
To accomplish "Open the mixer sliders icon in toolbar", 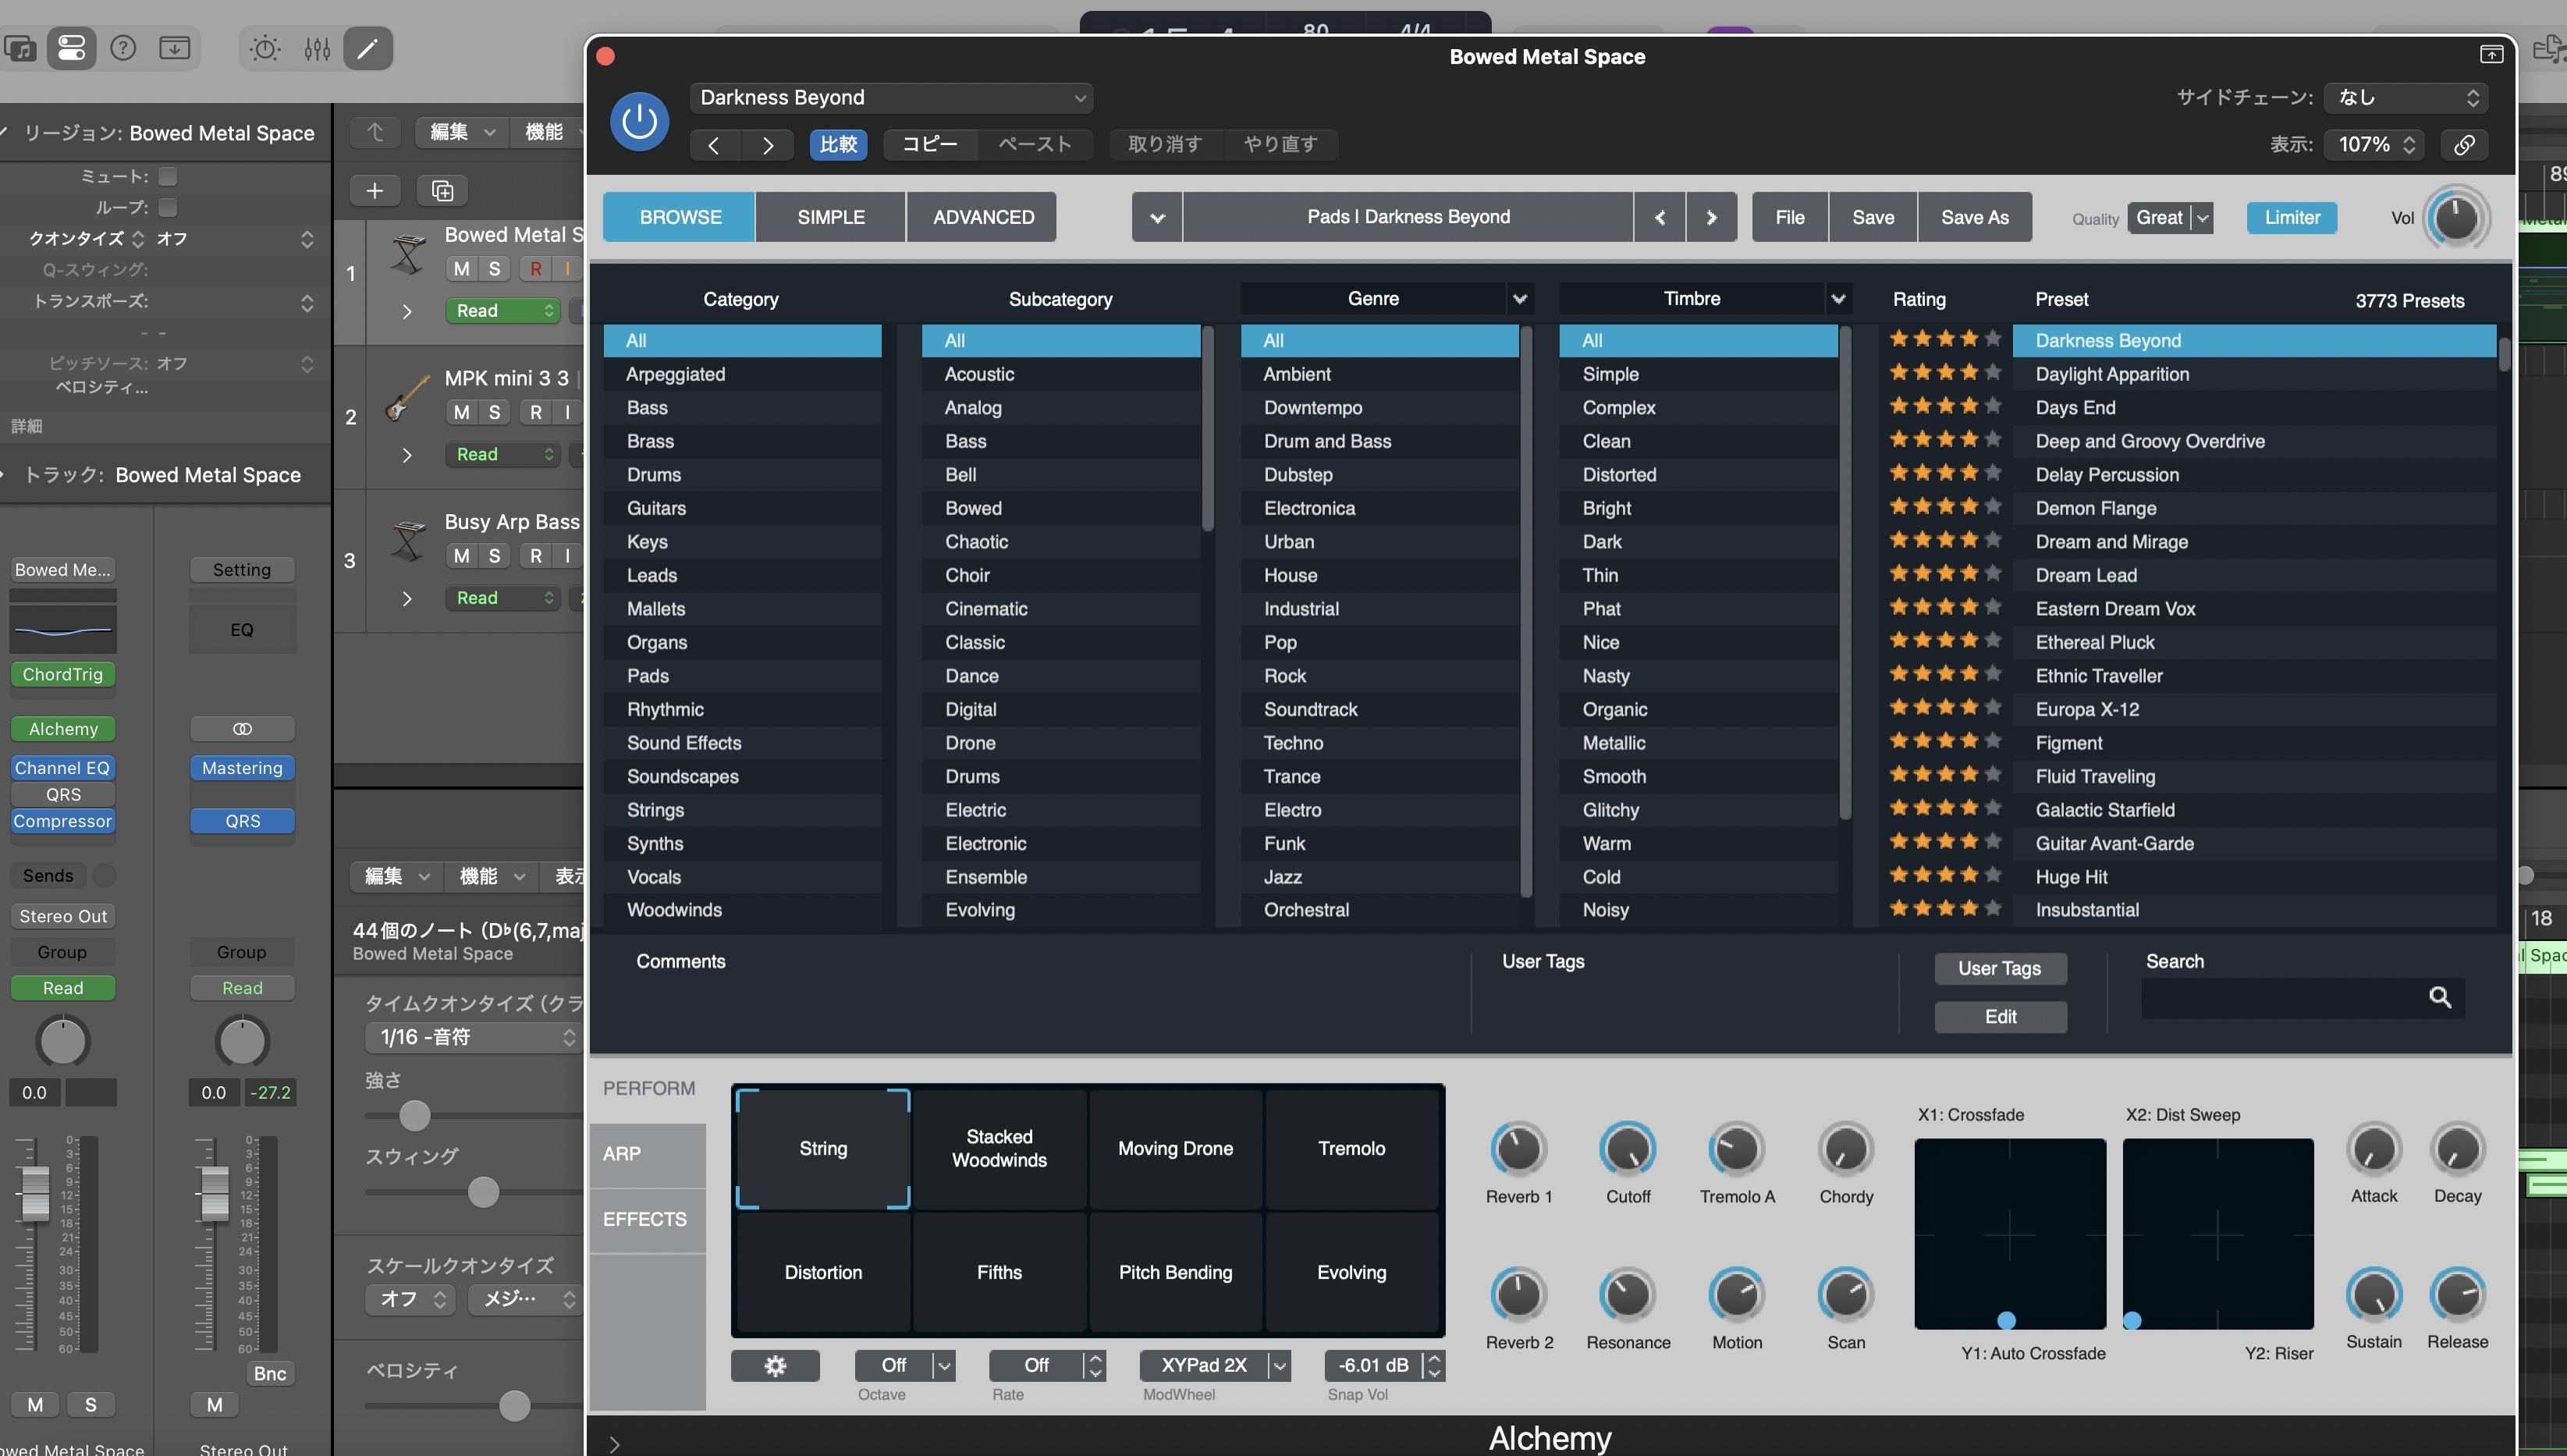I will 317,48.
